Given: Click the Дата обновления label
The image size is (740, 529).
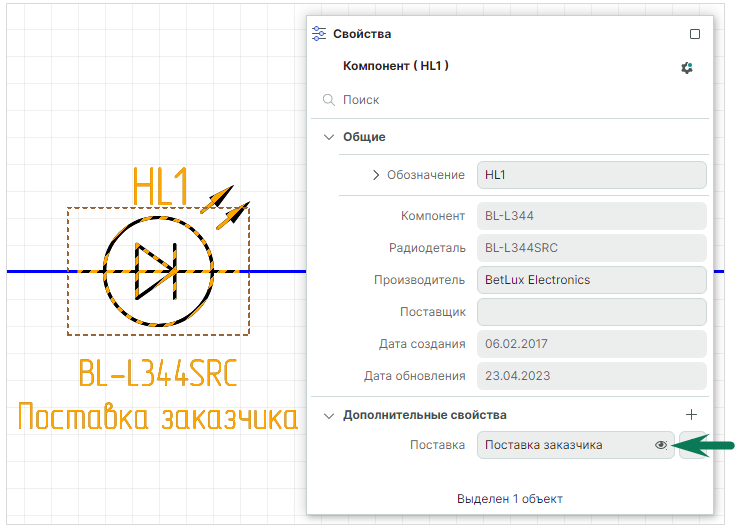Looking at the screenshot, I should (414, 376).
